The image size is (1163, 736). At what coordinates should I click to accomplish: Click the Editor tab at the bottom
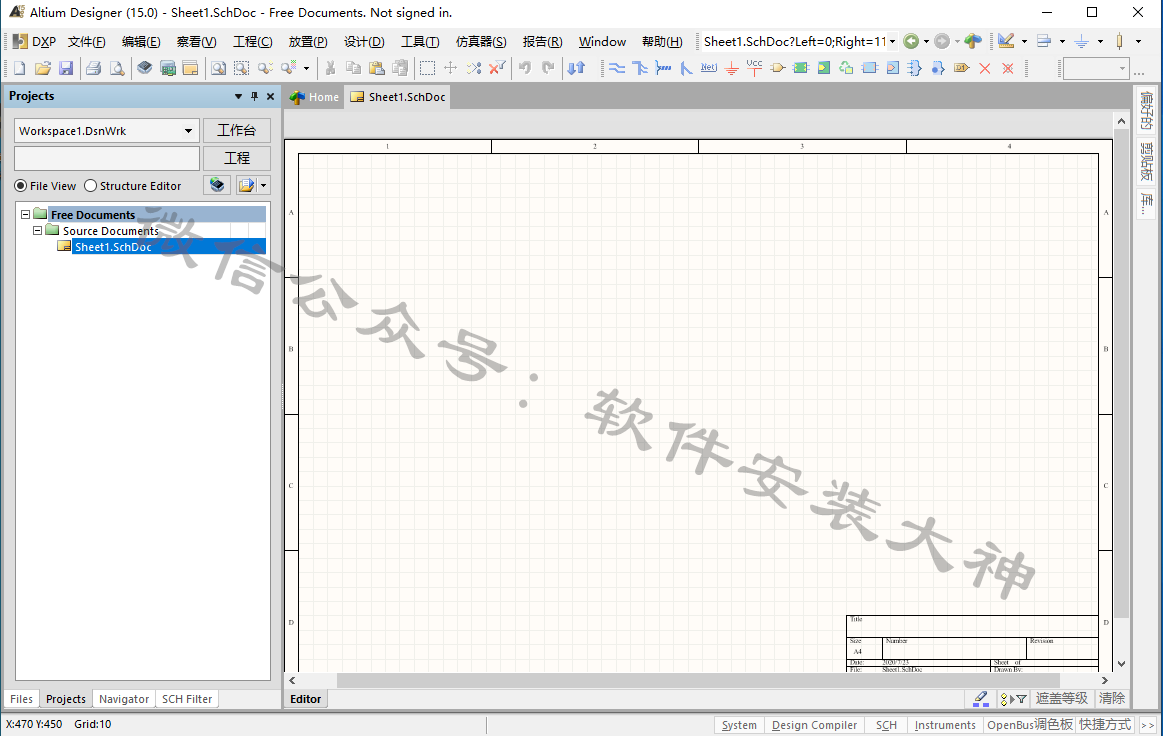(306, 699)
